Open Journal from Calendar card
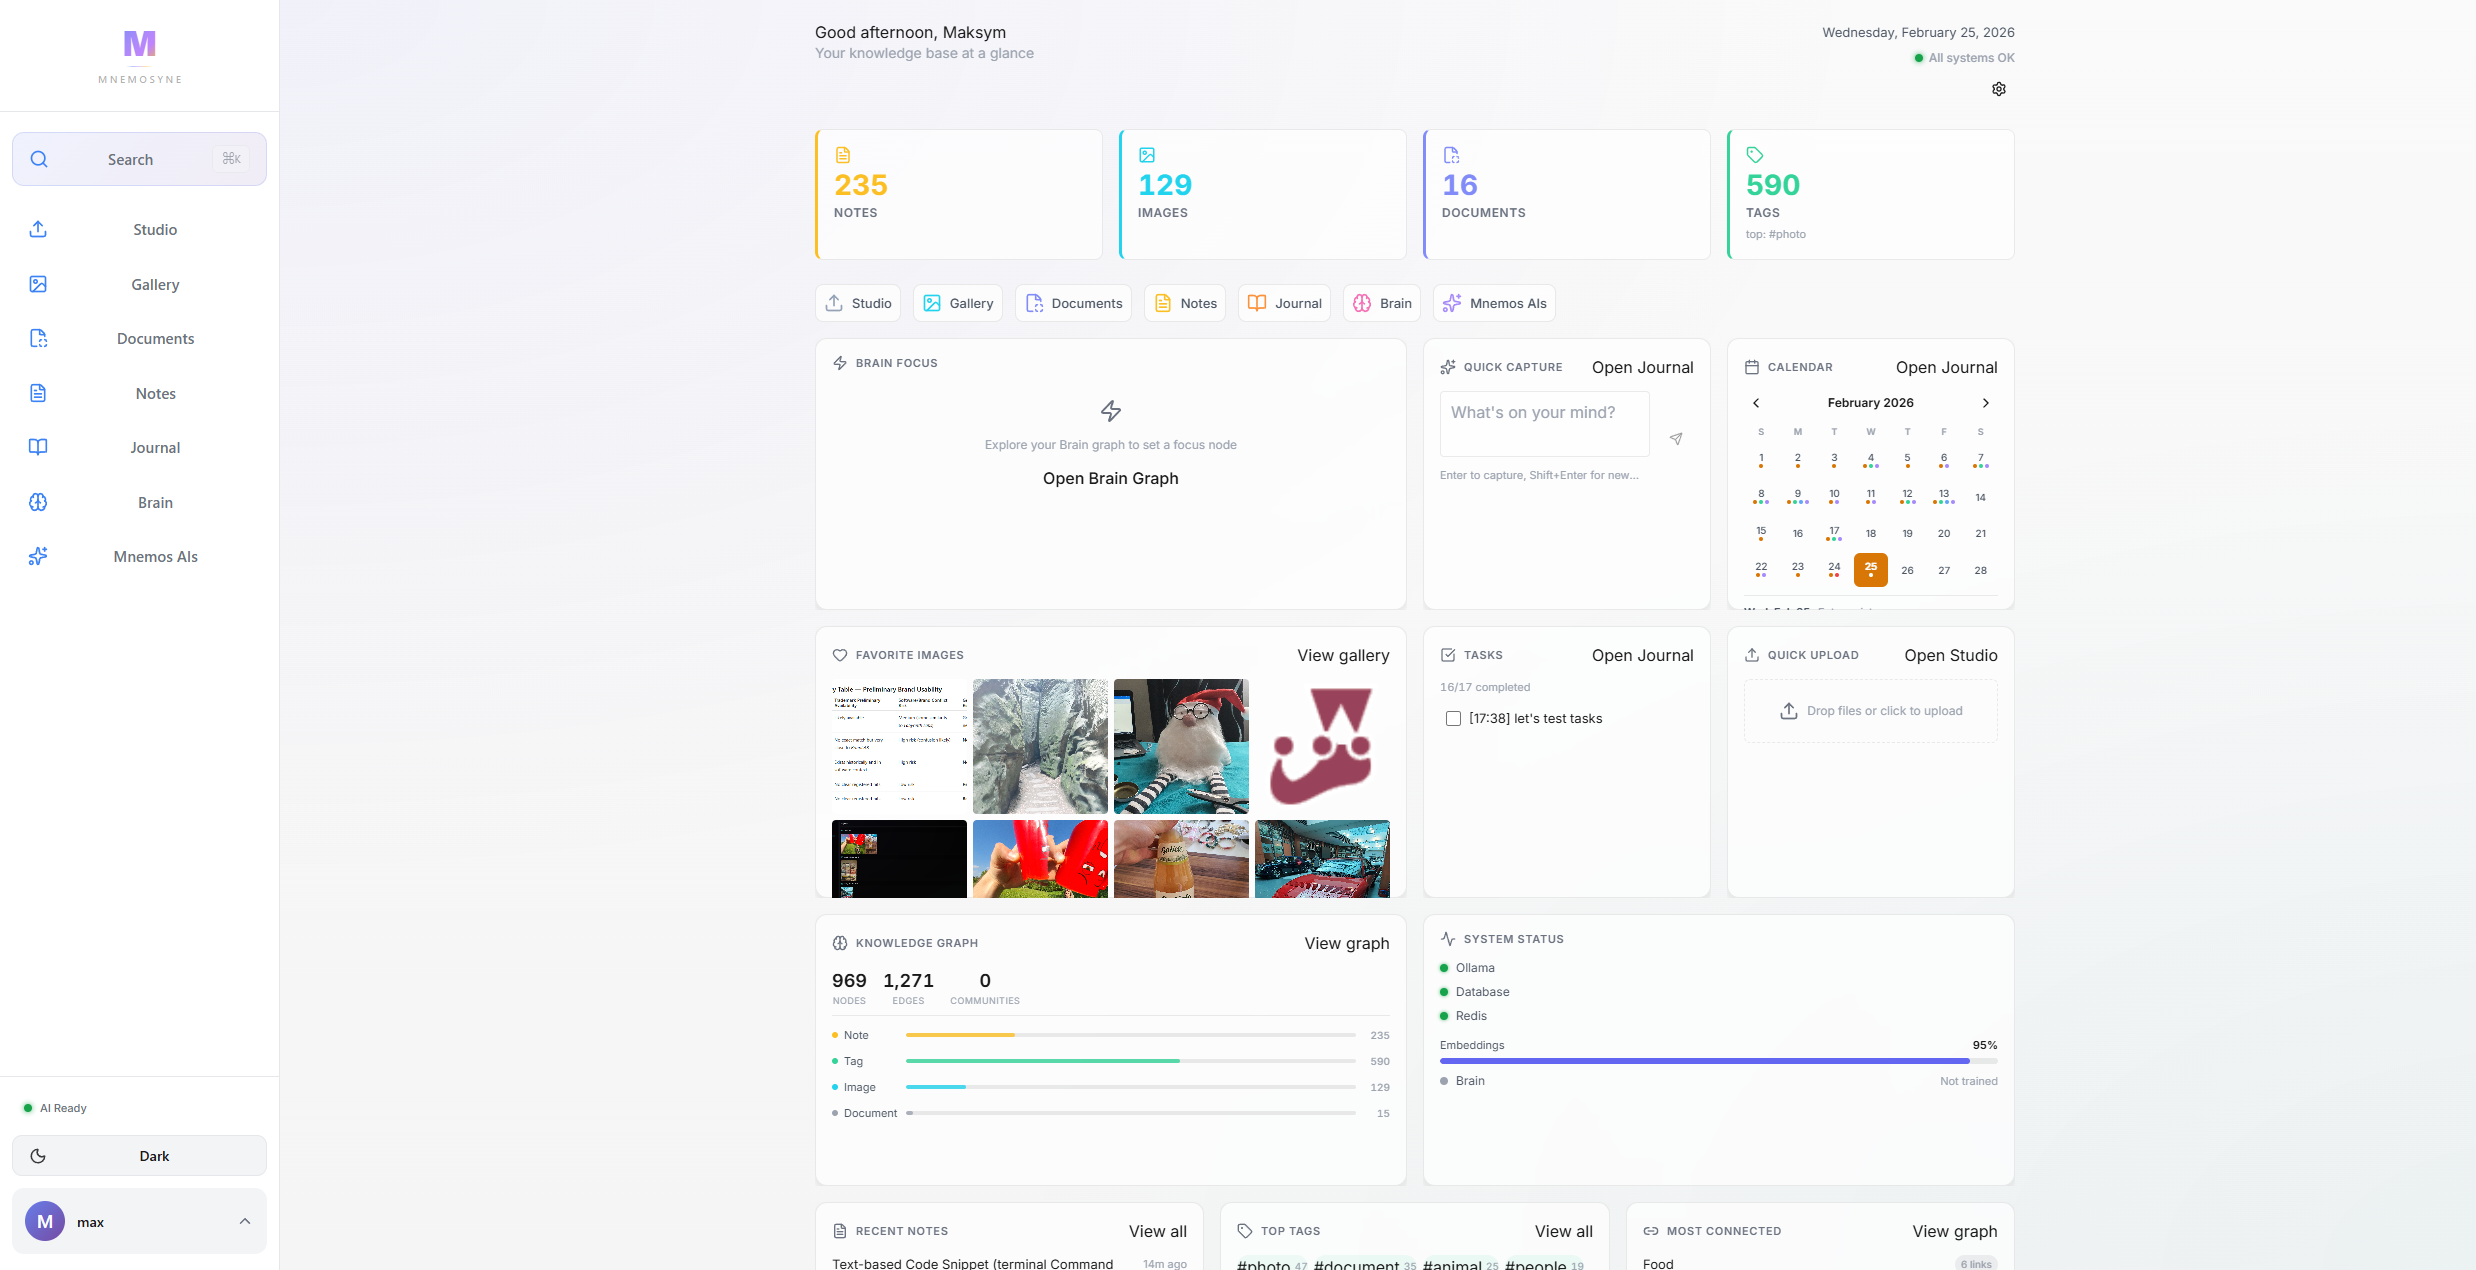2476x1270 pixels. pos(1947,368)
